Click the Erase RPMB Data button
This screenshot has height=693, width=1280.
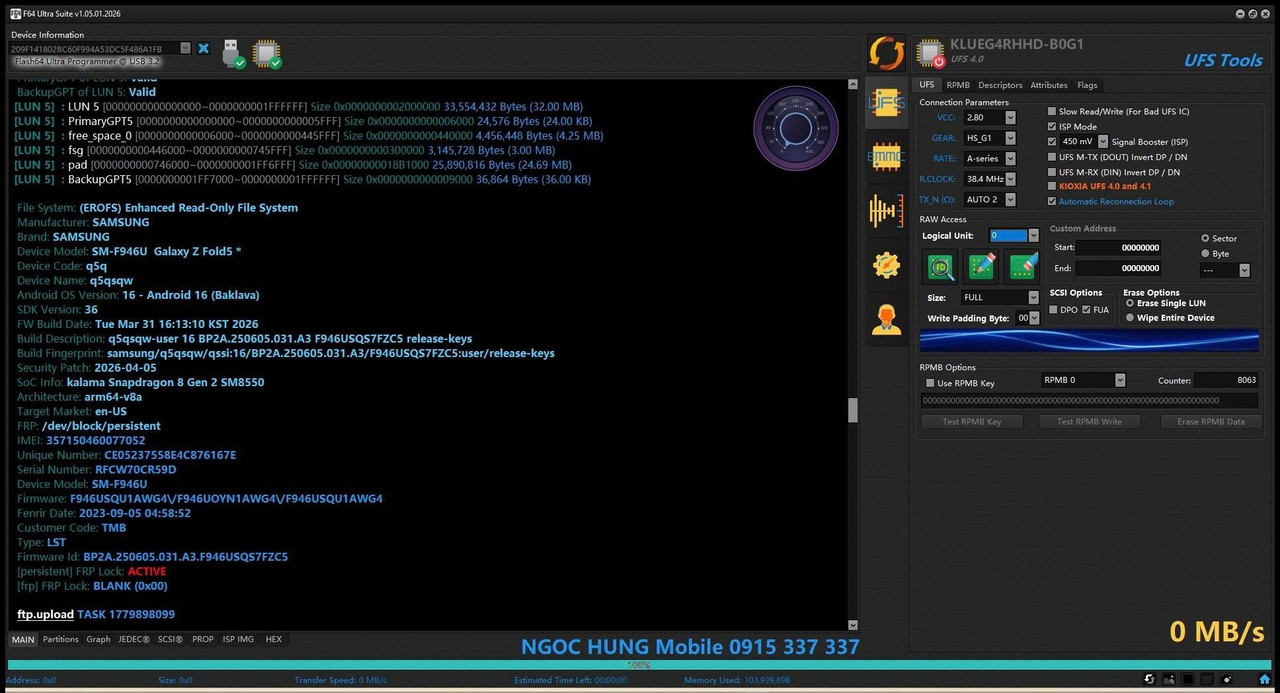coord(1211,421)
